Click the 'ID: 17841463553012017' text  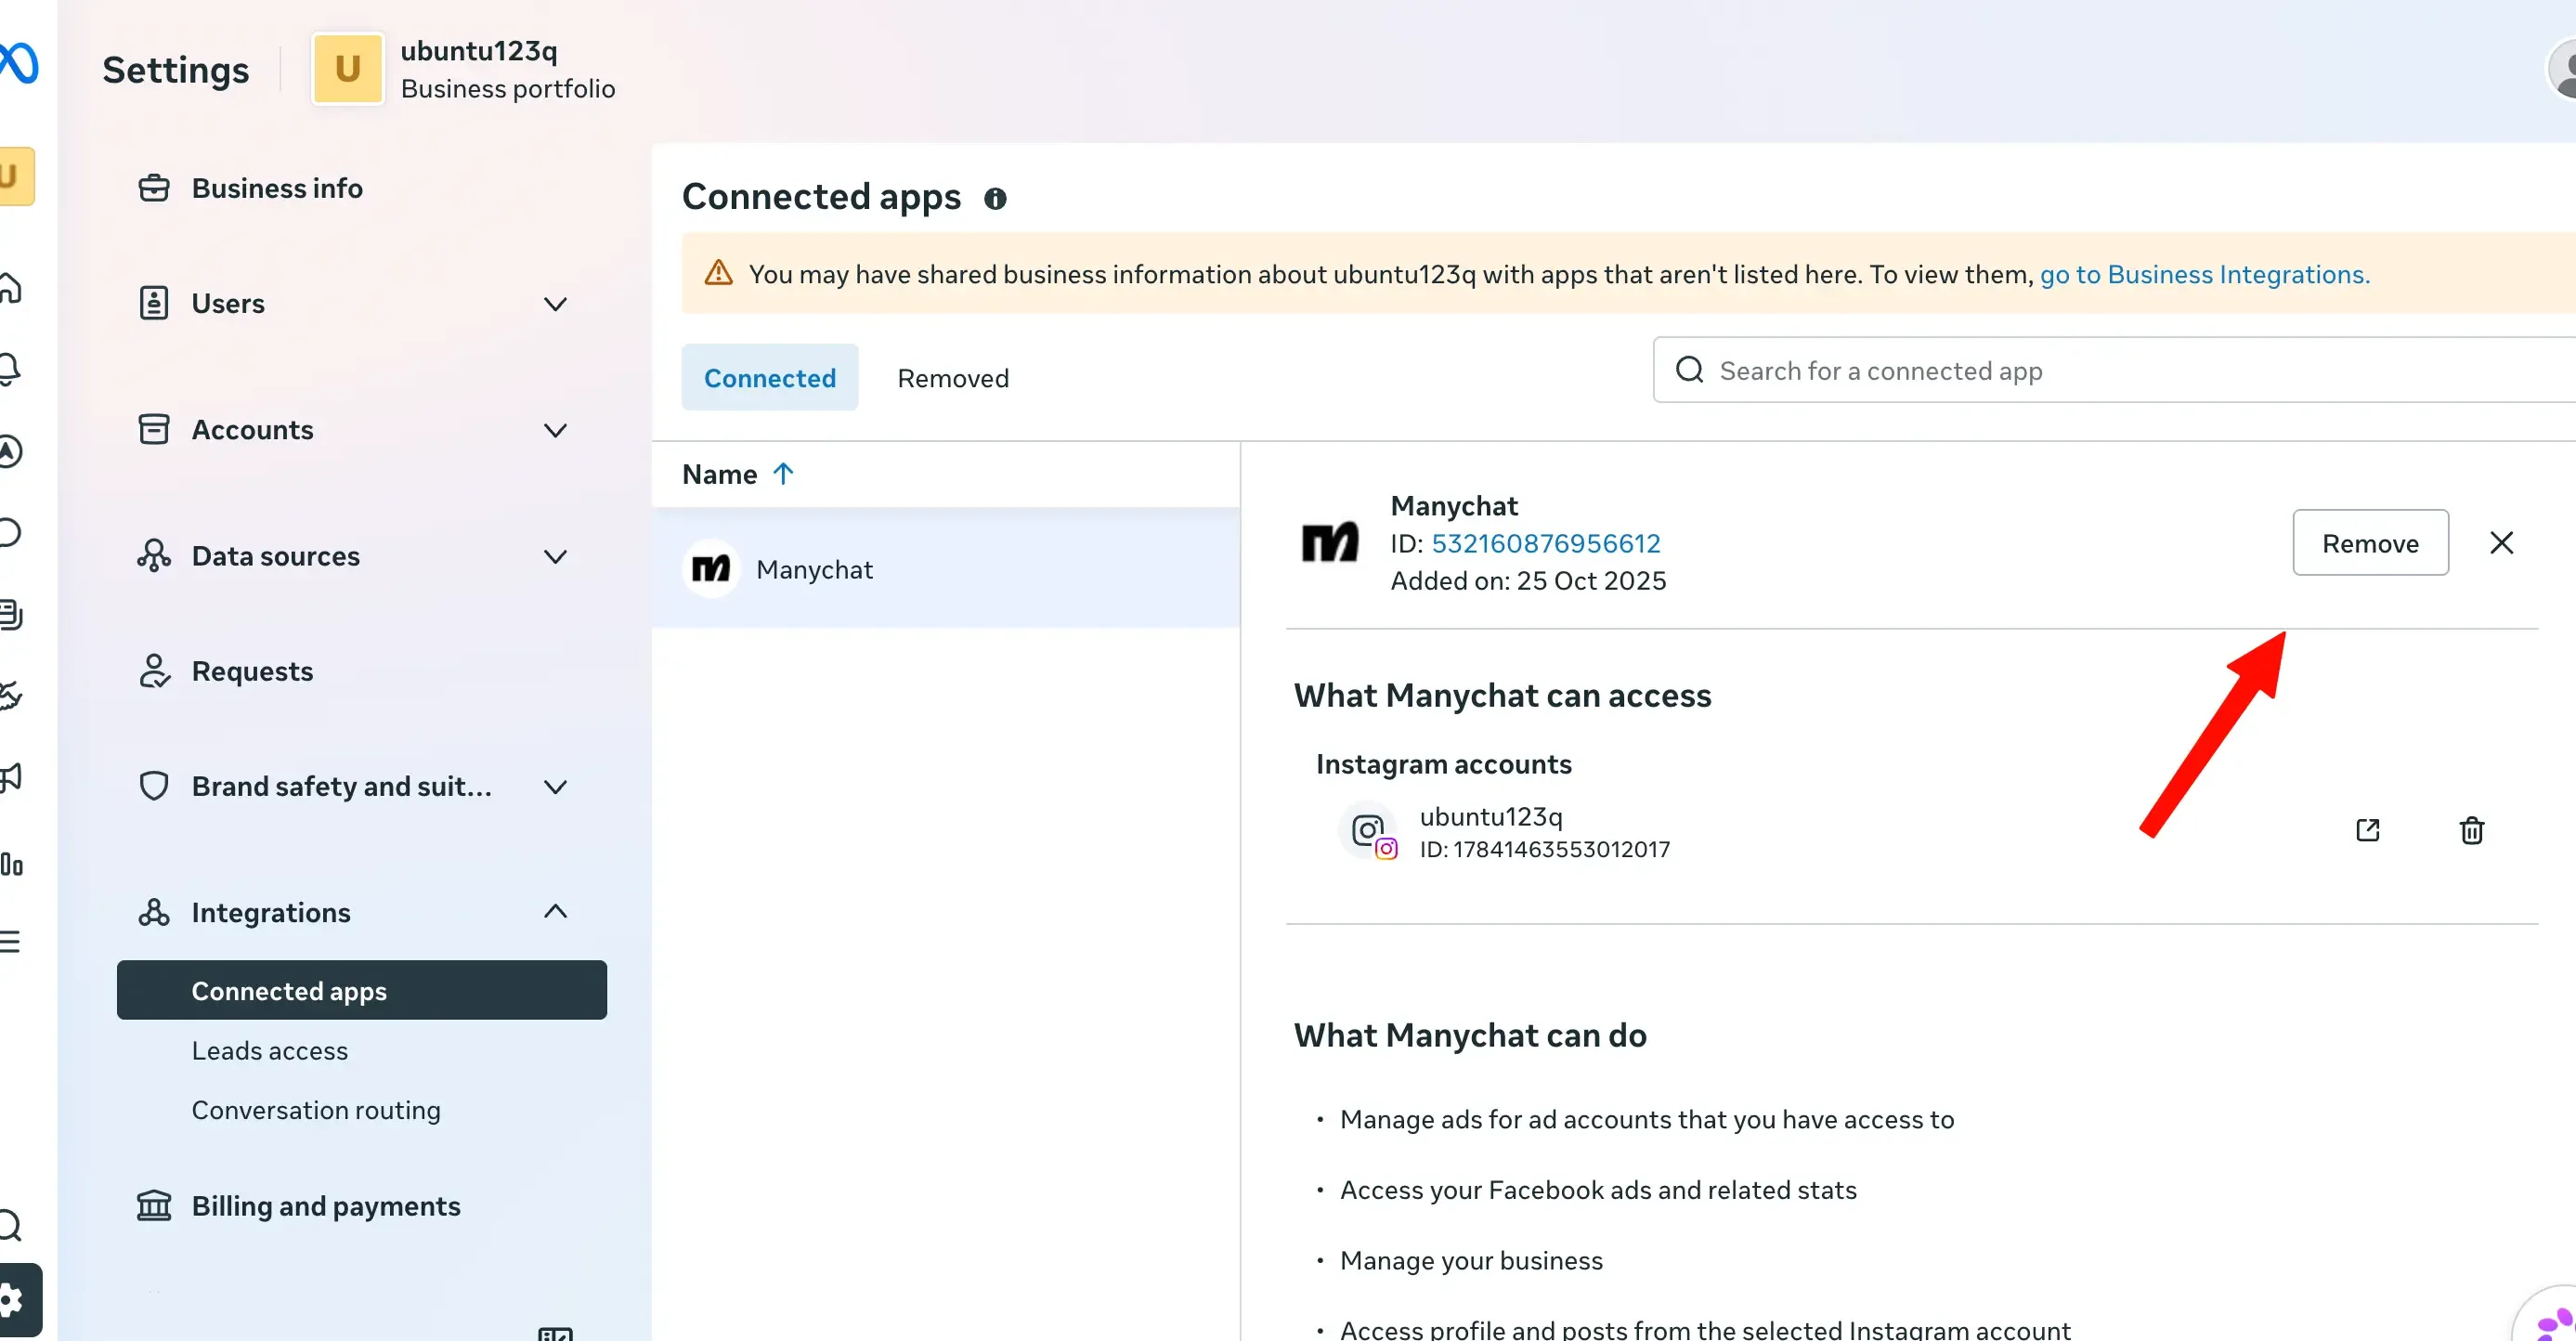pos(1544,849)
